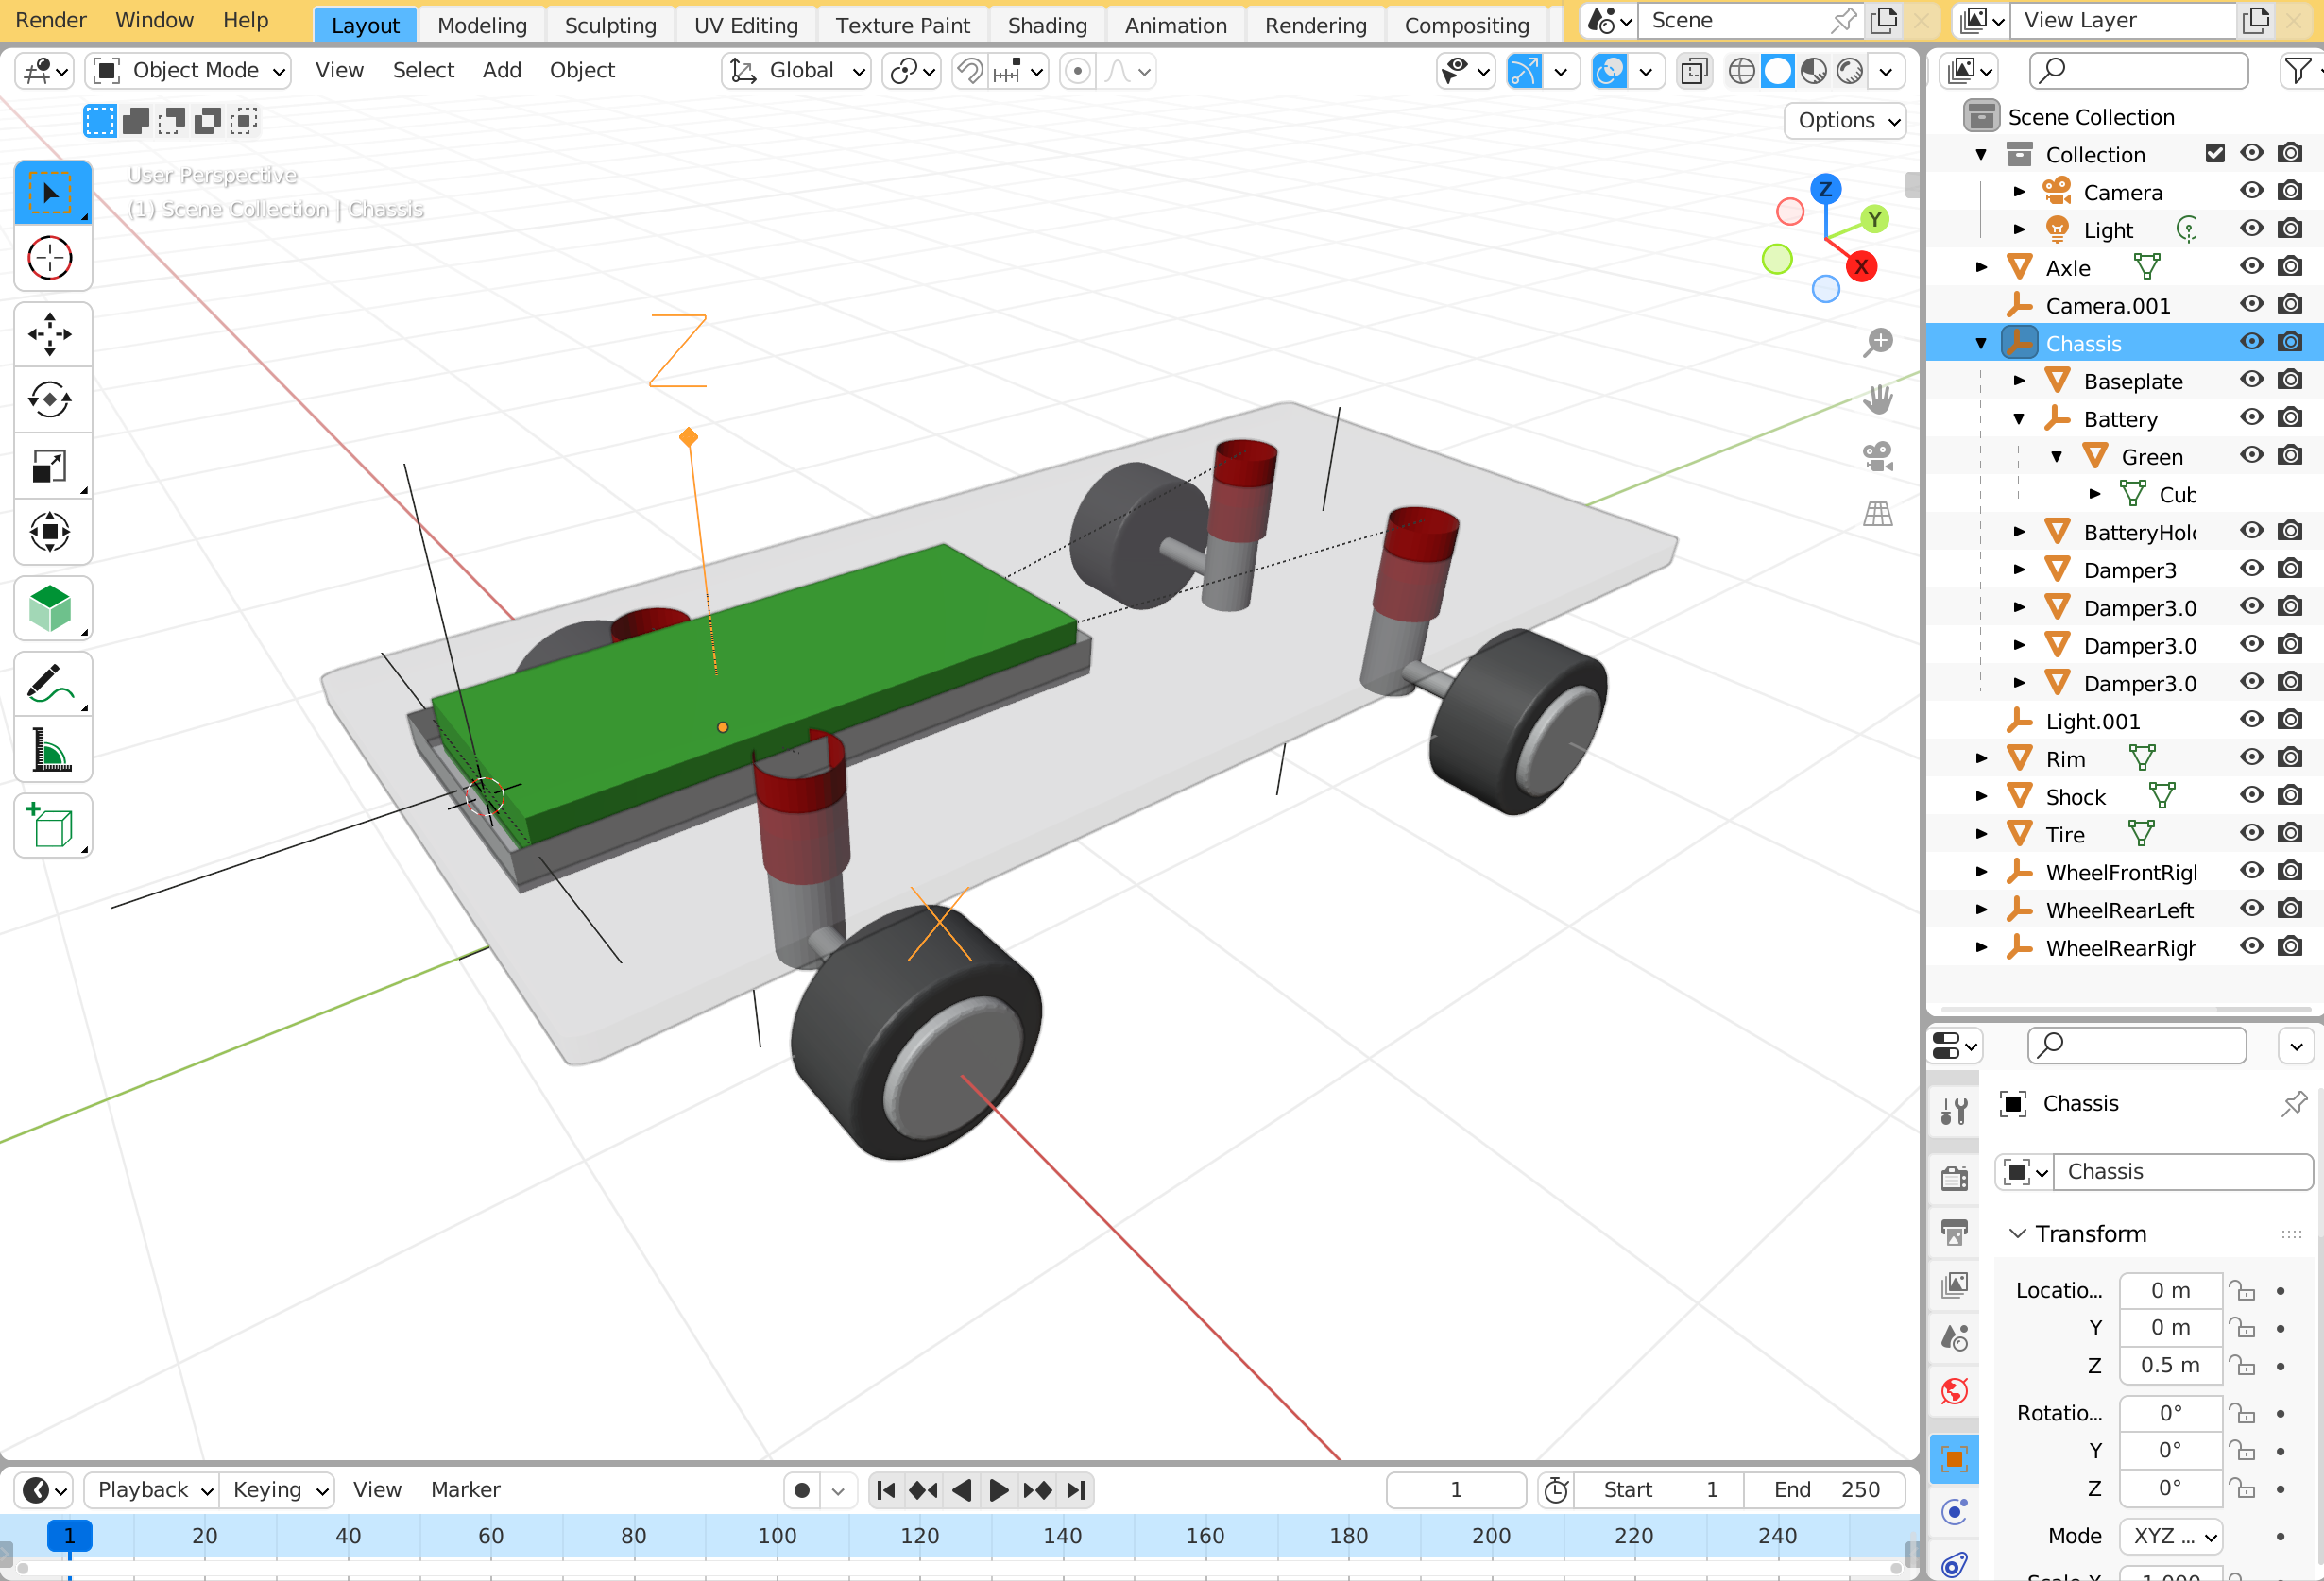Activate the Move tool
The height and width of the screenshot is (1581, 2324).
point(50,335)
